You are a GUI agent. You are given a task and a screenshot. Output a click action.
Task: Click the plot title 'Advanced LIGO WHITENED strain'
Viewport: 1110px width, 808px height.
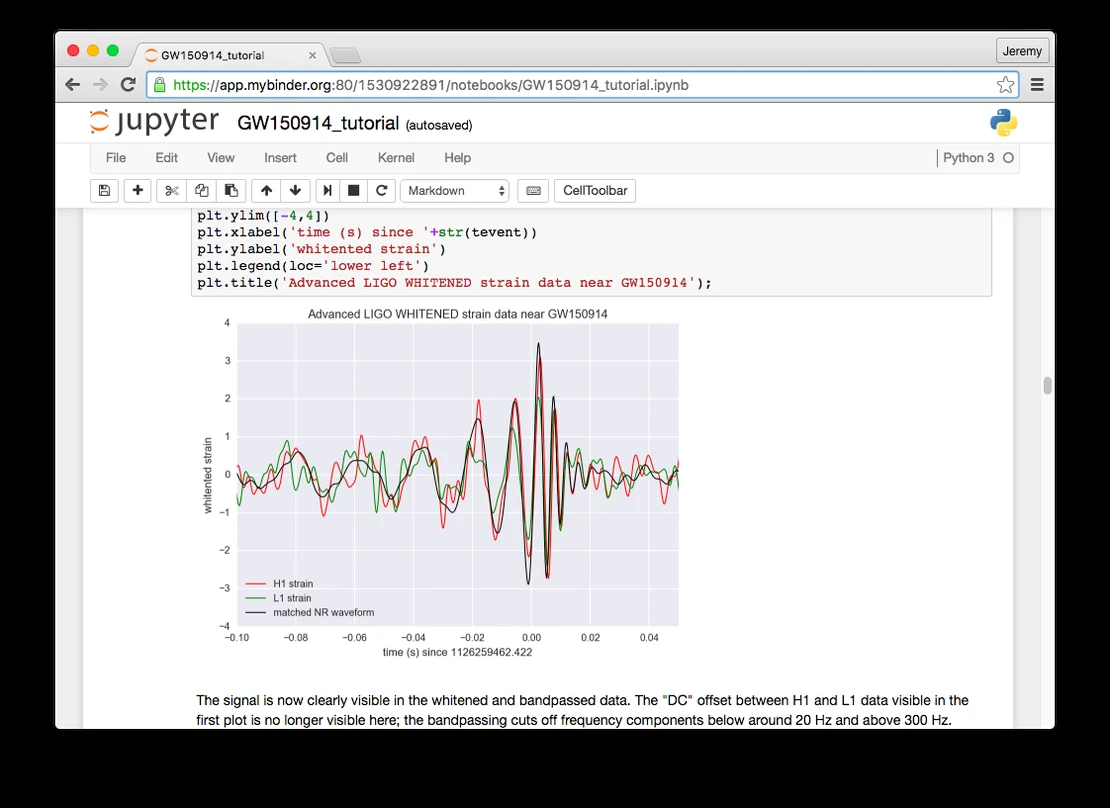457,314
